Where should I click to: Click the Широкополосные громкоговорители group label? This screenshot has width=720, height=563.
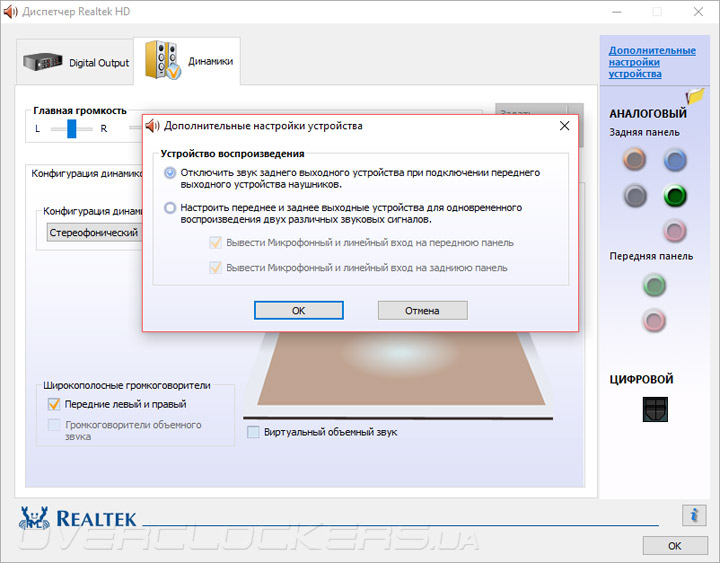(127, 385)
